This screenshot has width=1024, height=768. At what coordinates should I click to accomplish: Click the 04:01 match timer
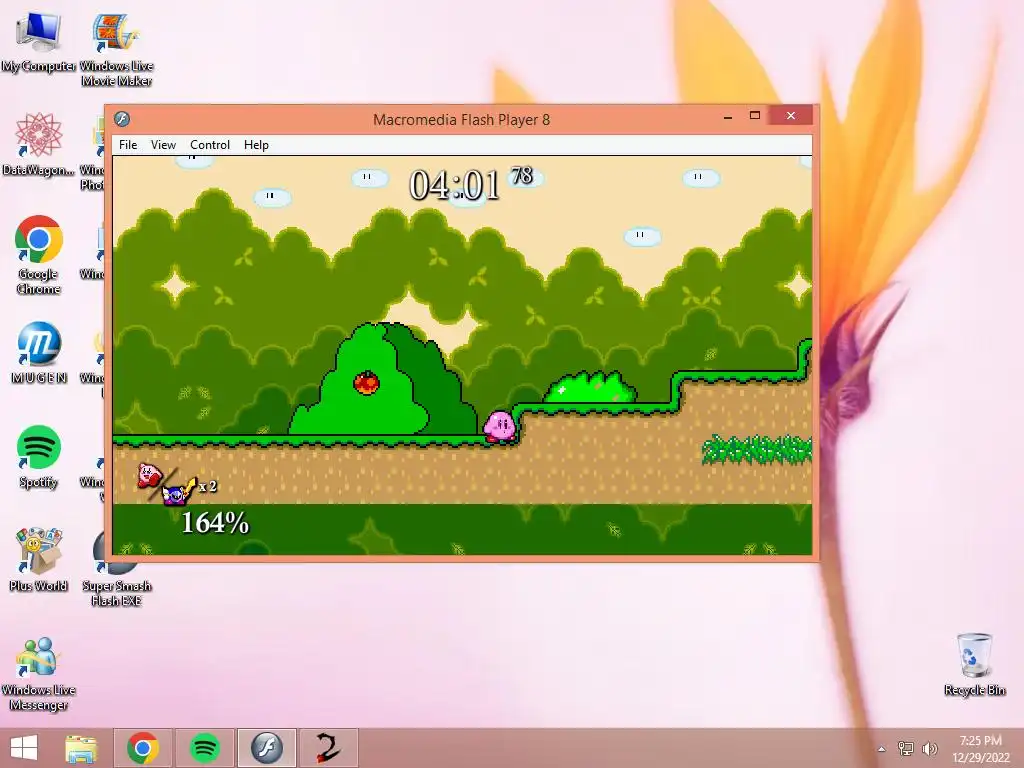[455, 185]
